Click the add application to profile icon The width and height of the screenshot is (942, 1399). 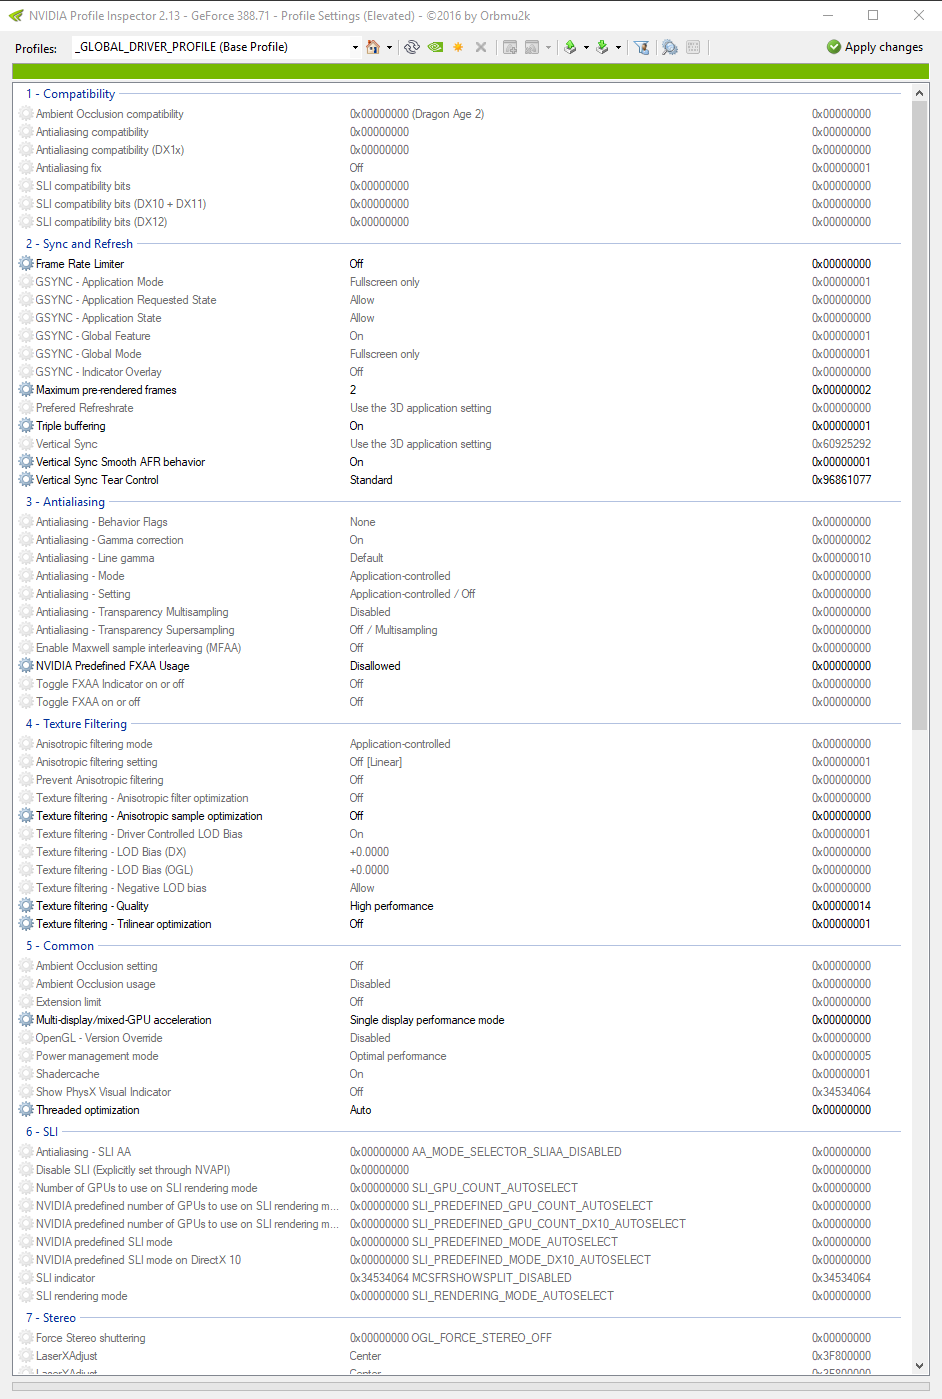tap(510, 47)
